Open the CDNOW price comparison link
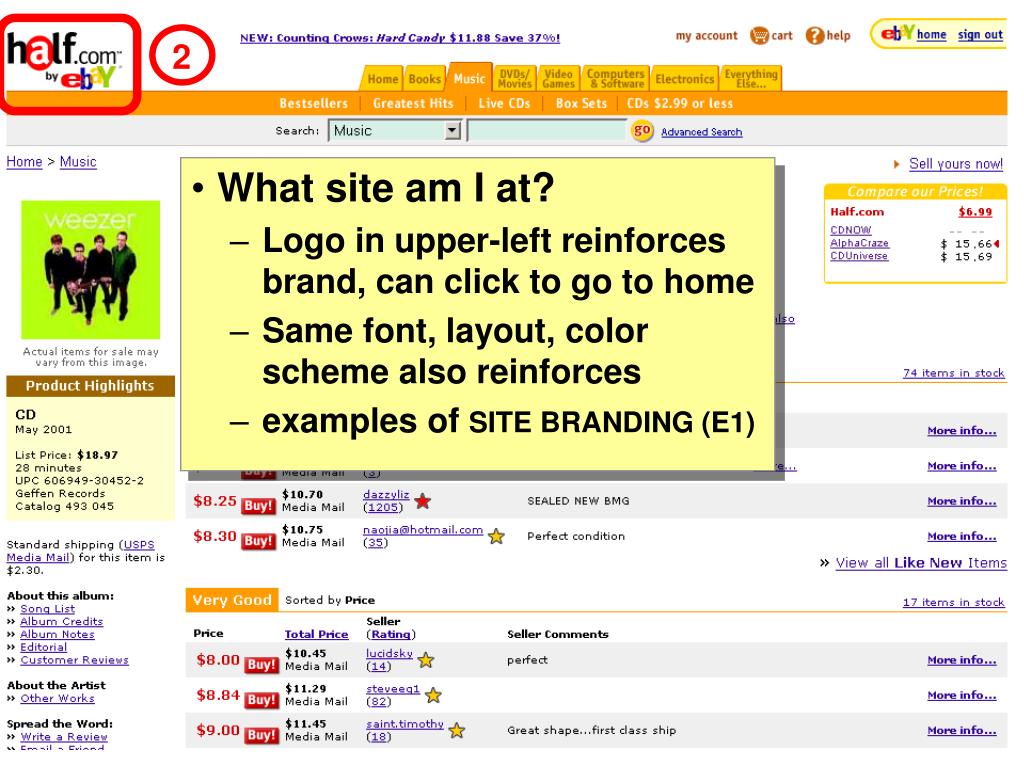The height and width of the screenshot is (768, 1024). click(x=850, y=230)
